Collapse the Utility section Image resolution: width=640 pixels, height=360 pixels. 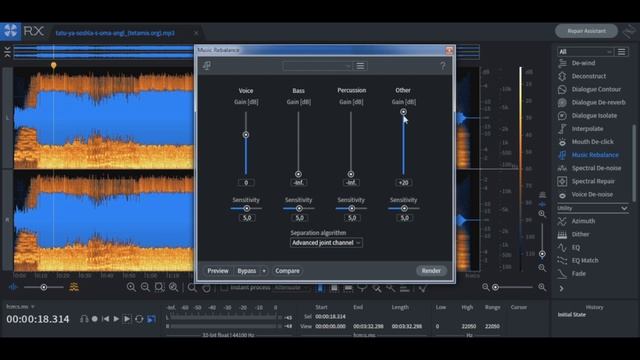click(624, 208)
